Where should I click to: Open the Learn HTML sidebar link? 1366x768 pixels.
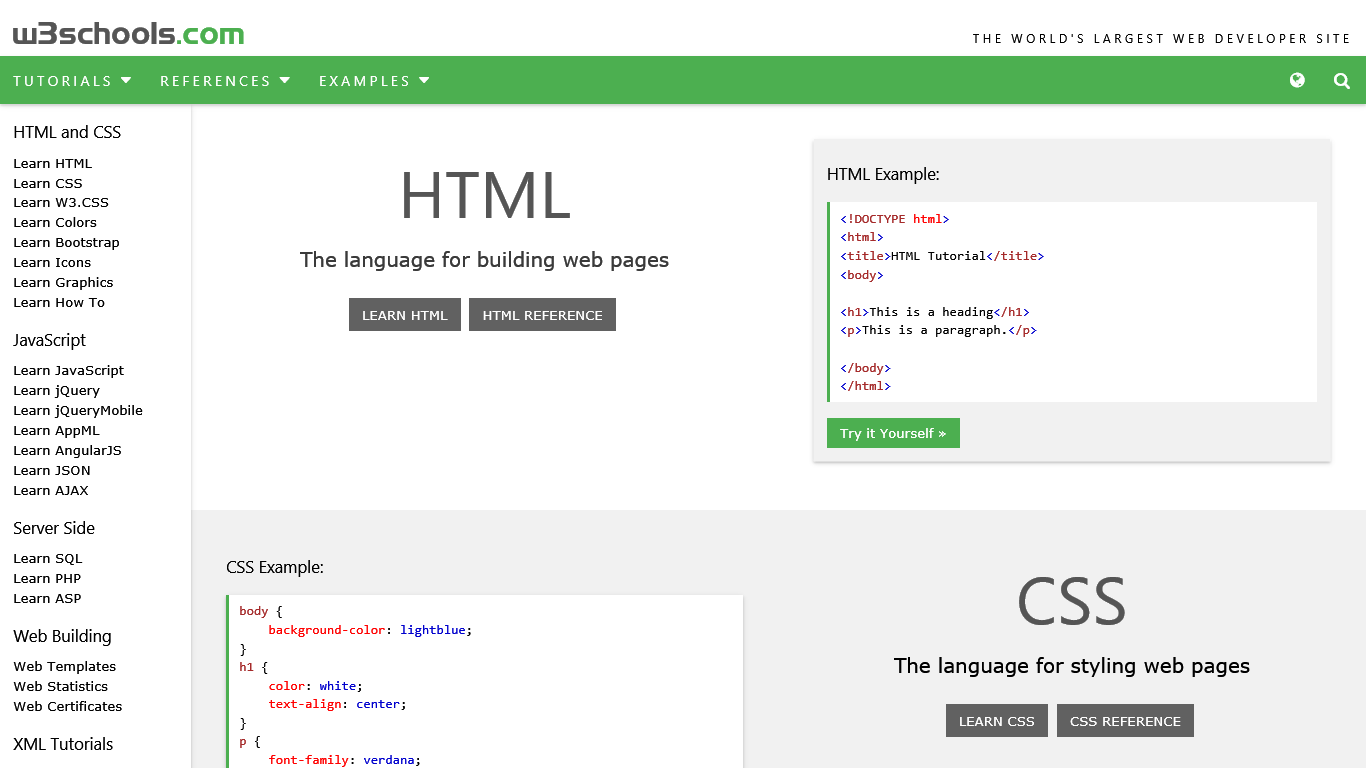(52, 163)
